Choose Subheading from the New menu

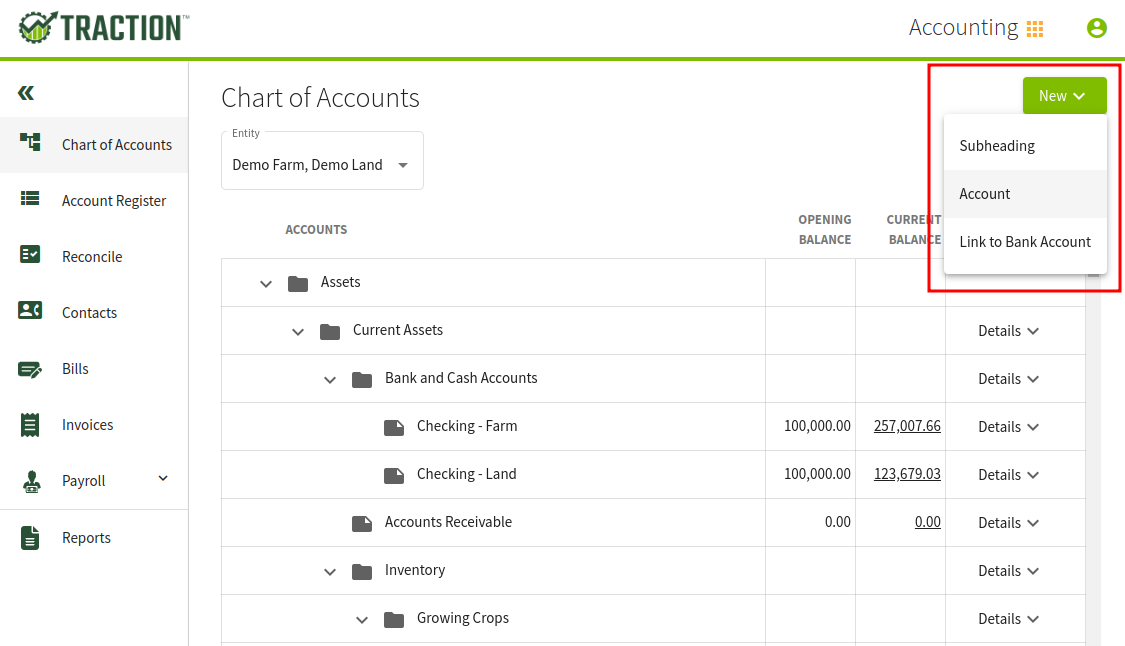pyautogui.click(x=997, y=145)
